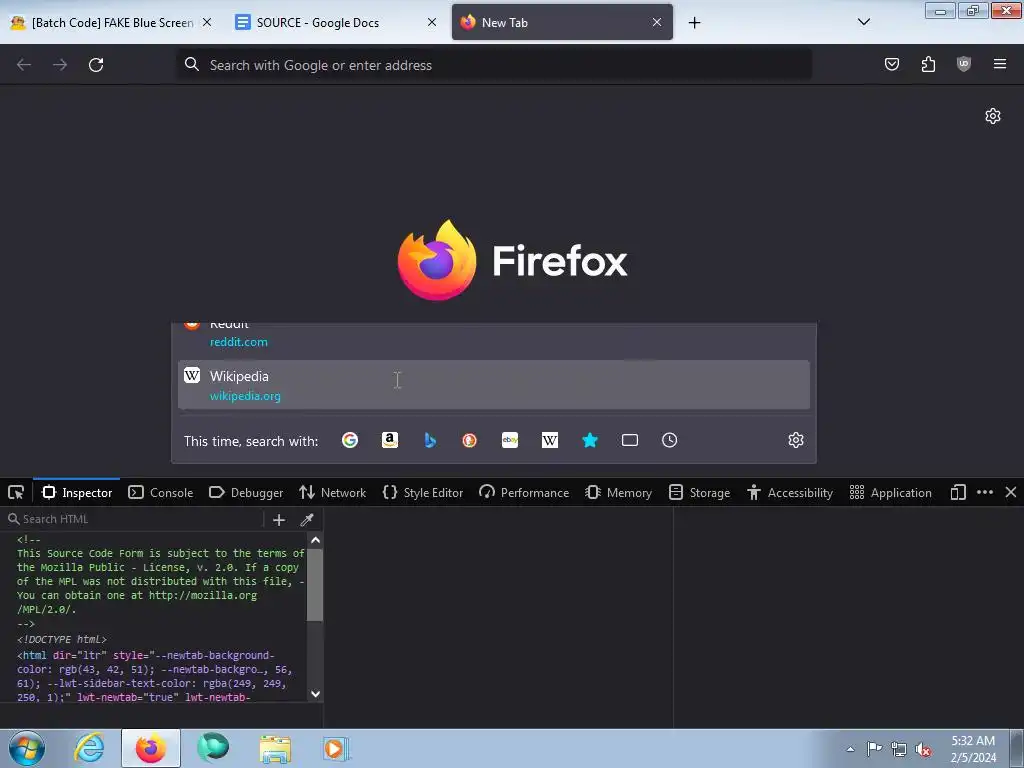Click markup scrollbar down arrow
The height and width of the screenshot is (768, 1024).
click(315, 694)
